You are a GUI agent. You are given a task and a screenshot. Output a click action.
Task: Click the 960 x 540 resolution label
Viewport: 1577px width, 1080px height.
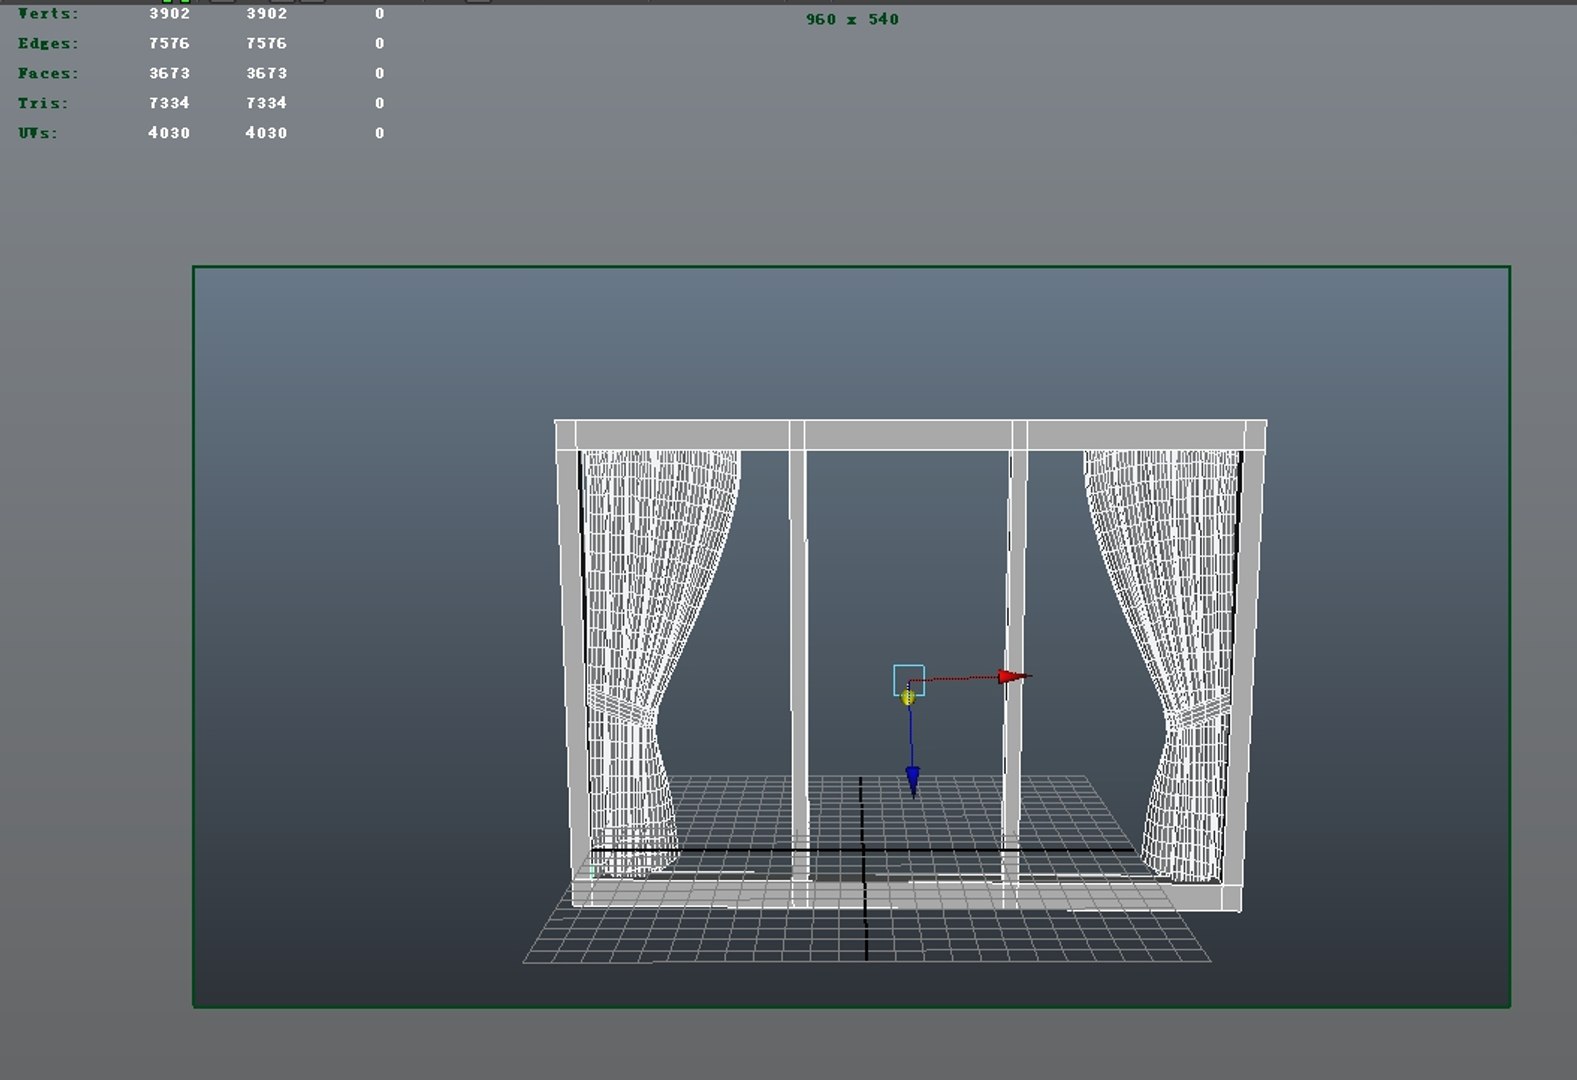pos(852,19)
